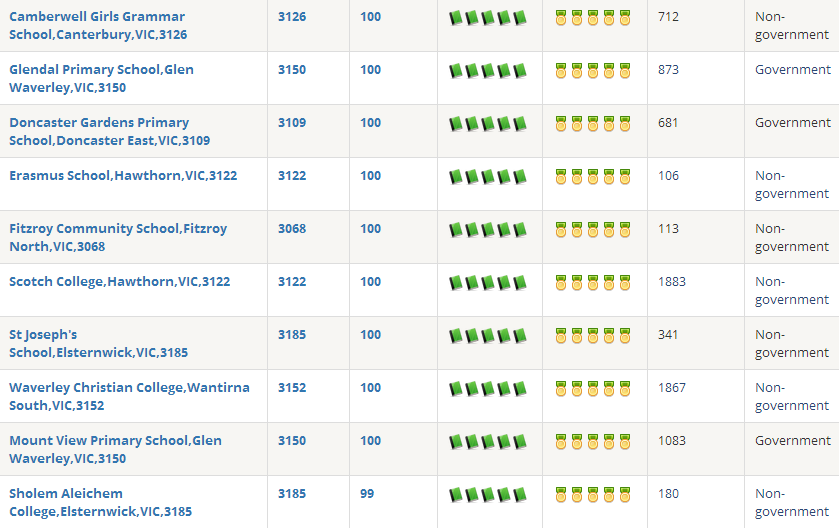839x528 pixels.
Task: Click green books icons in Glendal Primary row
Action: (x=487, y=71)
